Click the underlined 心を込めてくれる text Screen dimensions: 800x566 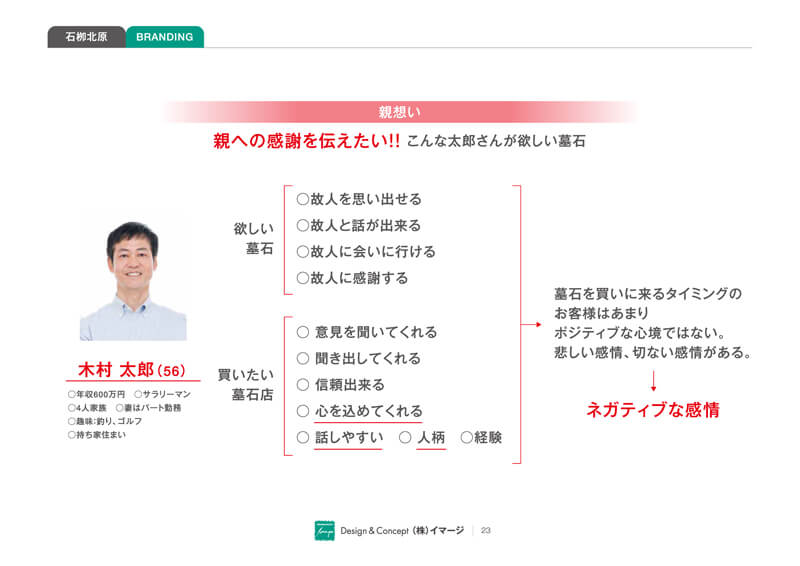368,411
